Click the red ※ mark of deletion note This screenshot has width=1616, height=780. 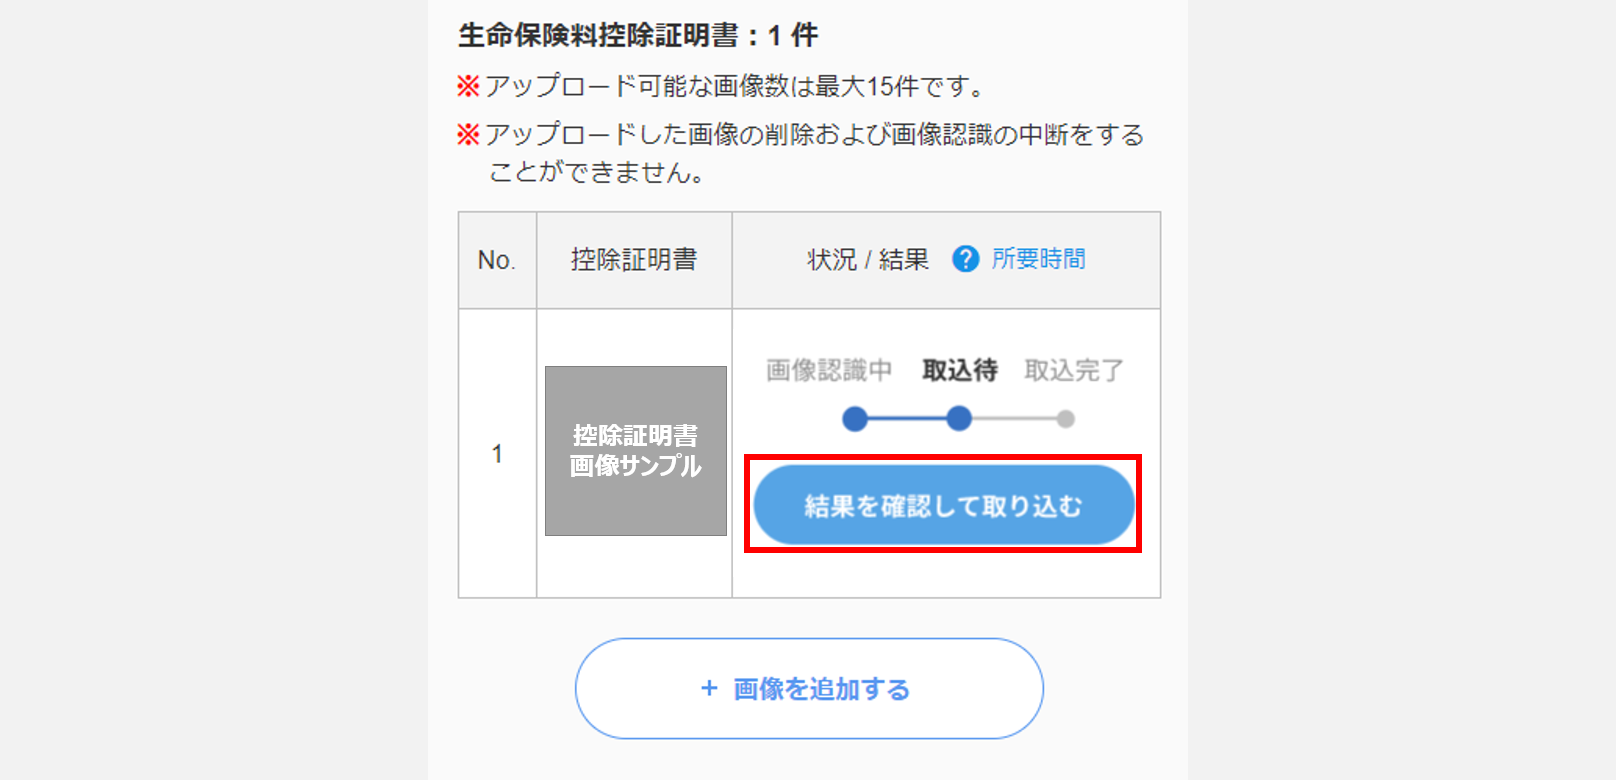(x=468, y=134)
